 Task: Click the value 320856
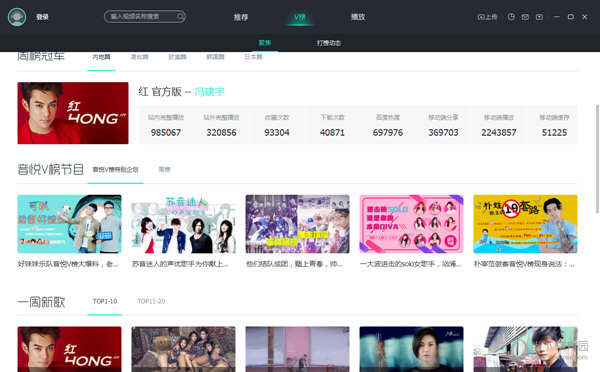click(x=221, y=132)
